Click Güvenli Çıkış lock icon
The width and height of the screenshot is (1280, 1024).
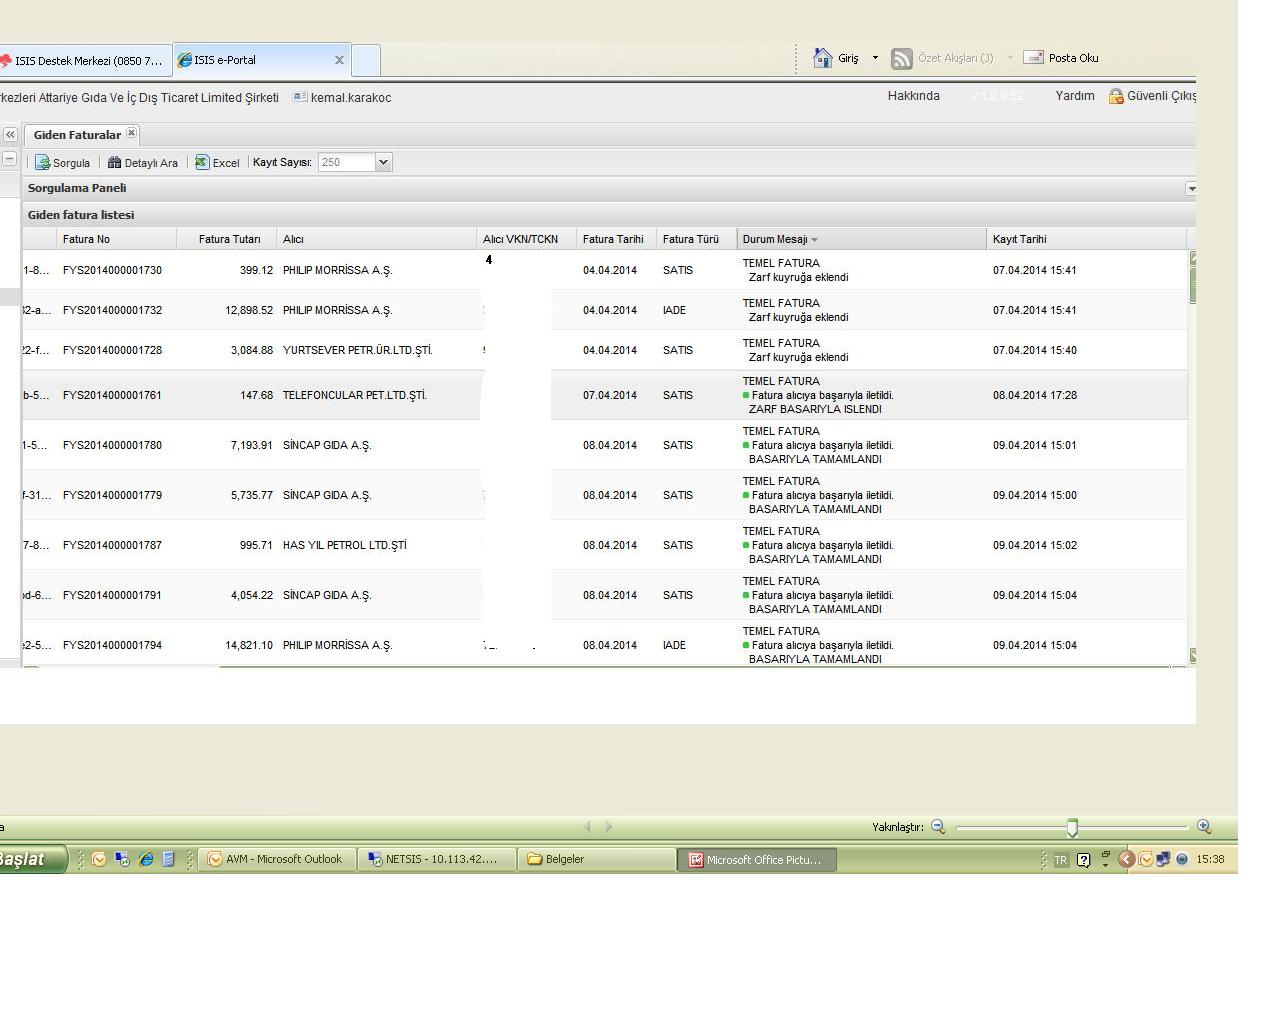tap(1116, 97)
